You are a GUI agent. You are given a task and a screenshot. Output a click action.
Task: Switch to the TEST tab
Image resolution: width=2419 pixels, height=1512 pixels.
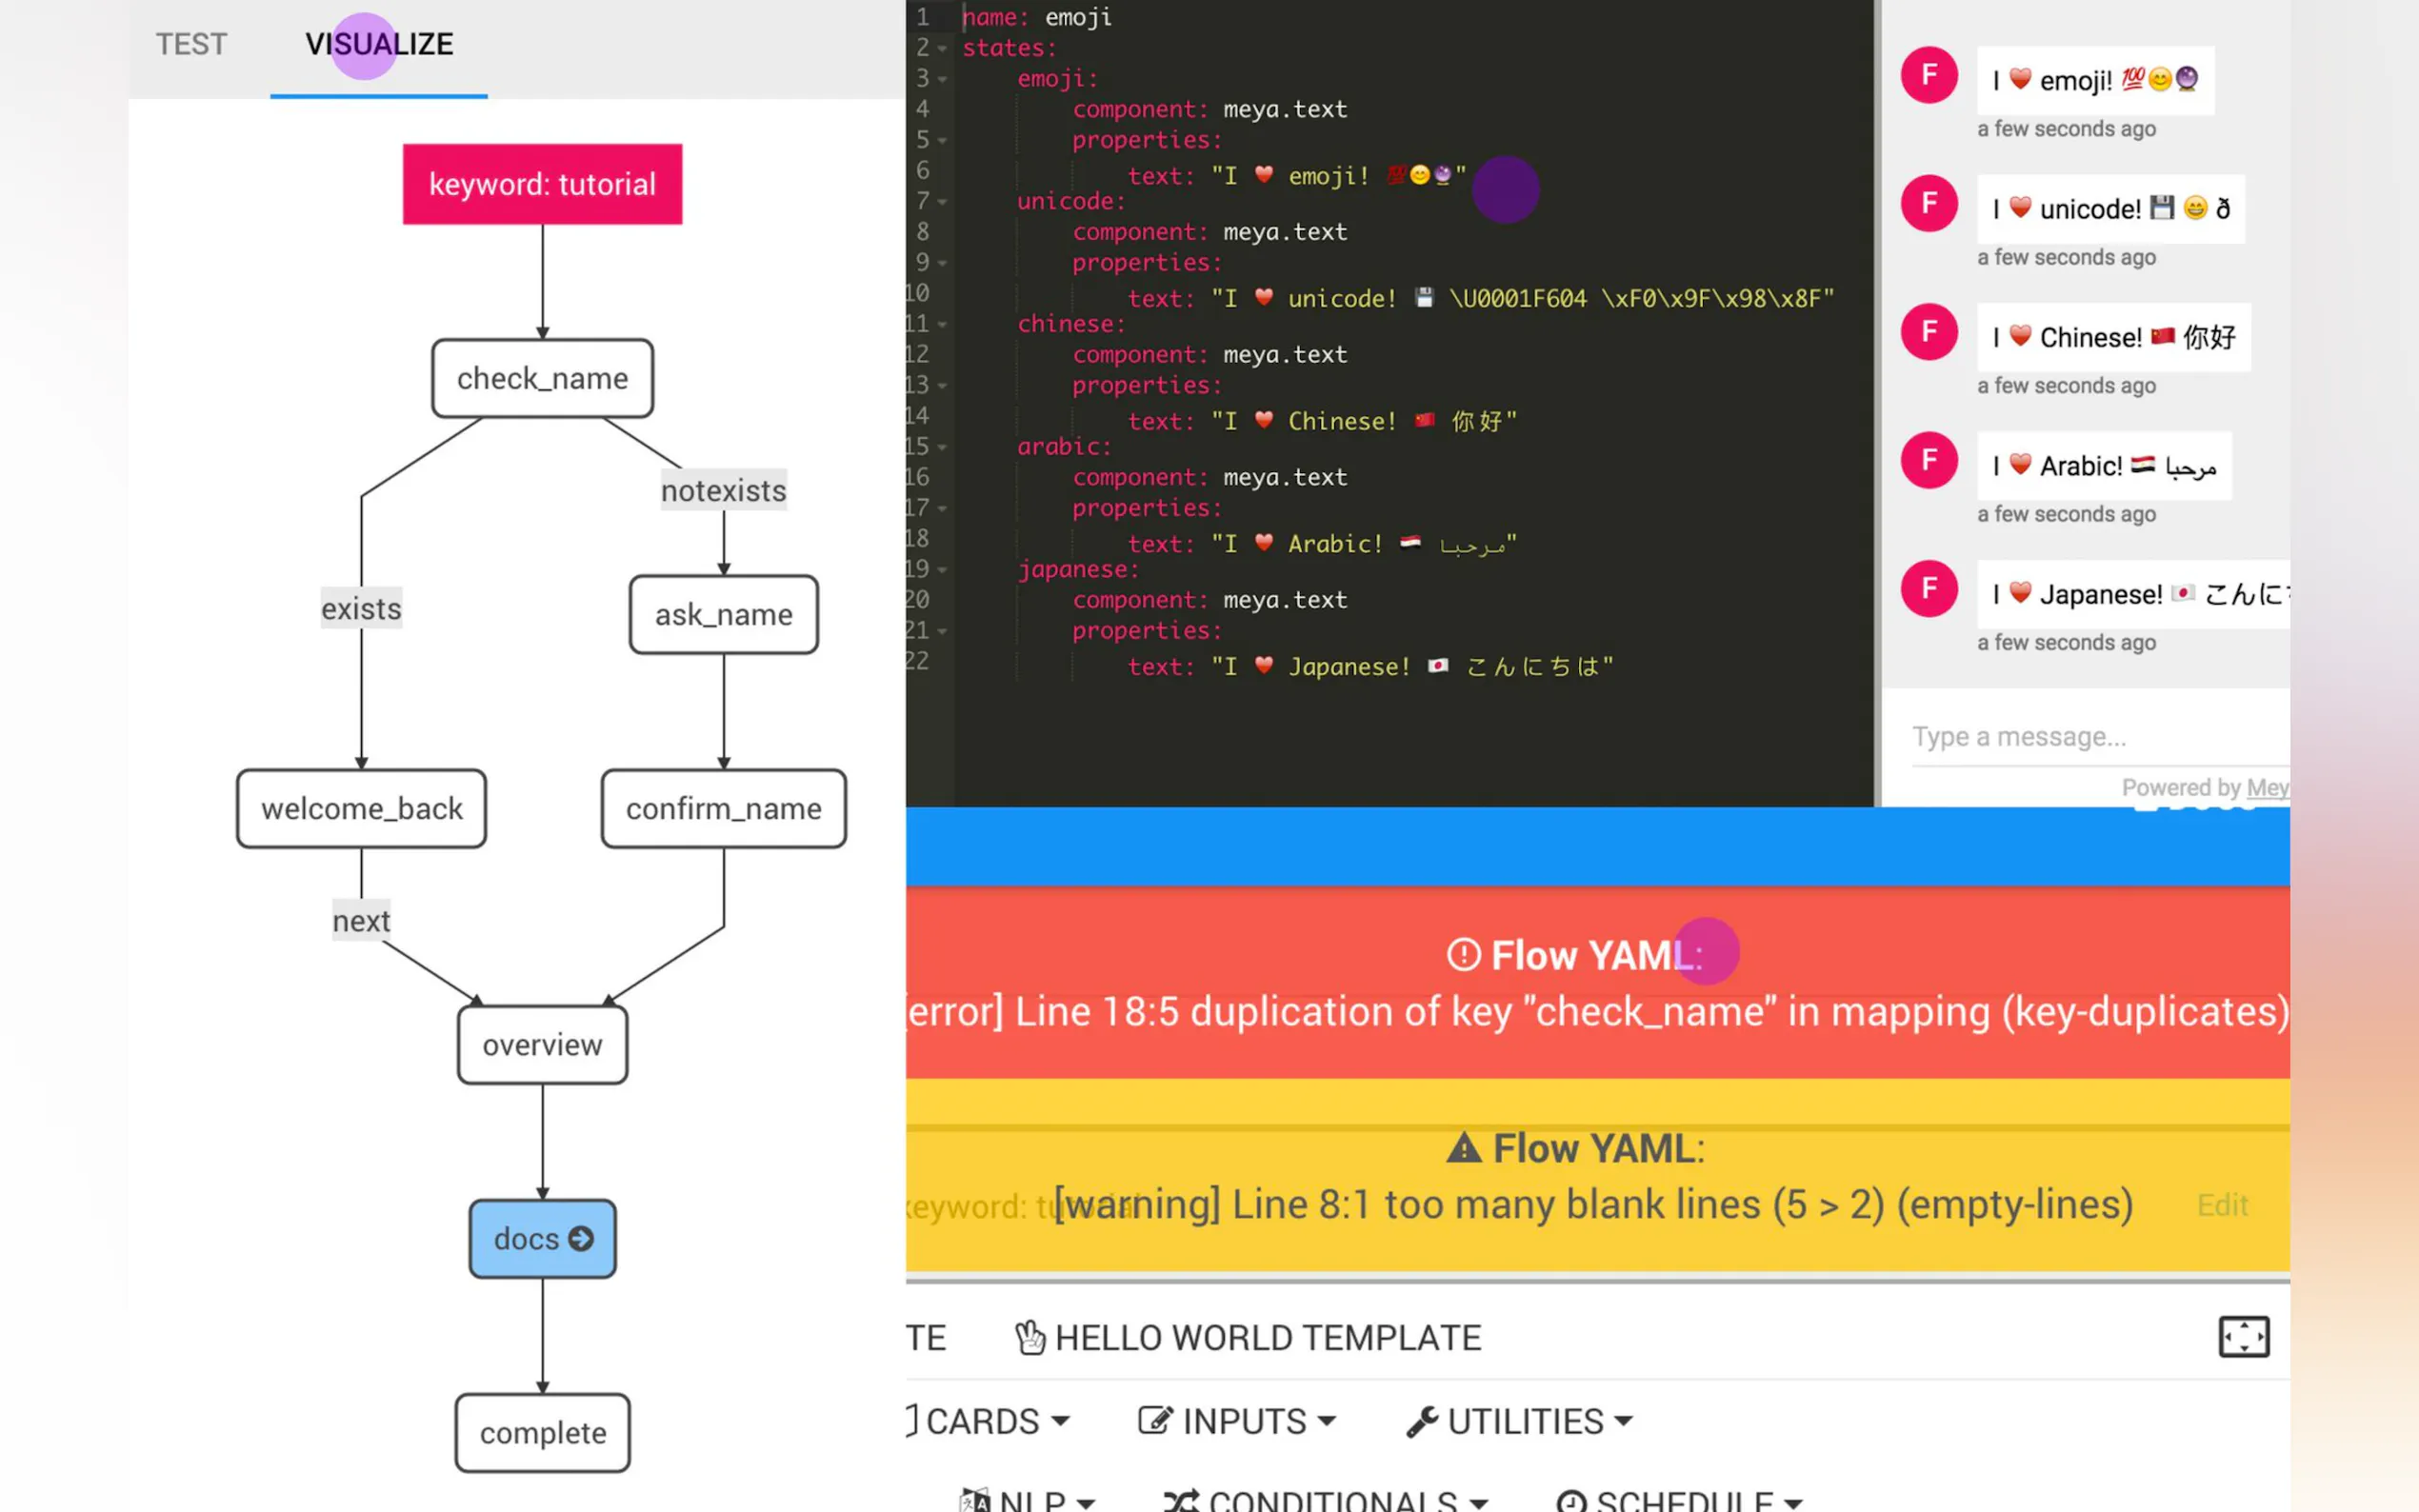click(x=191, y=44)
